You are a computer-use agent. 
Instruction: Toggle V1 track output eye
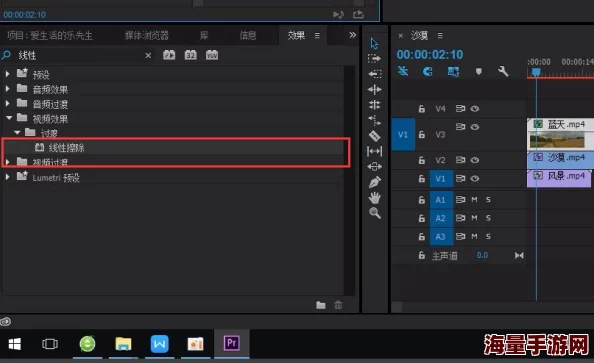[475, 178]
